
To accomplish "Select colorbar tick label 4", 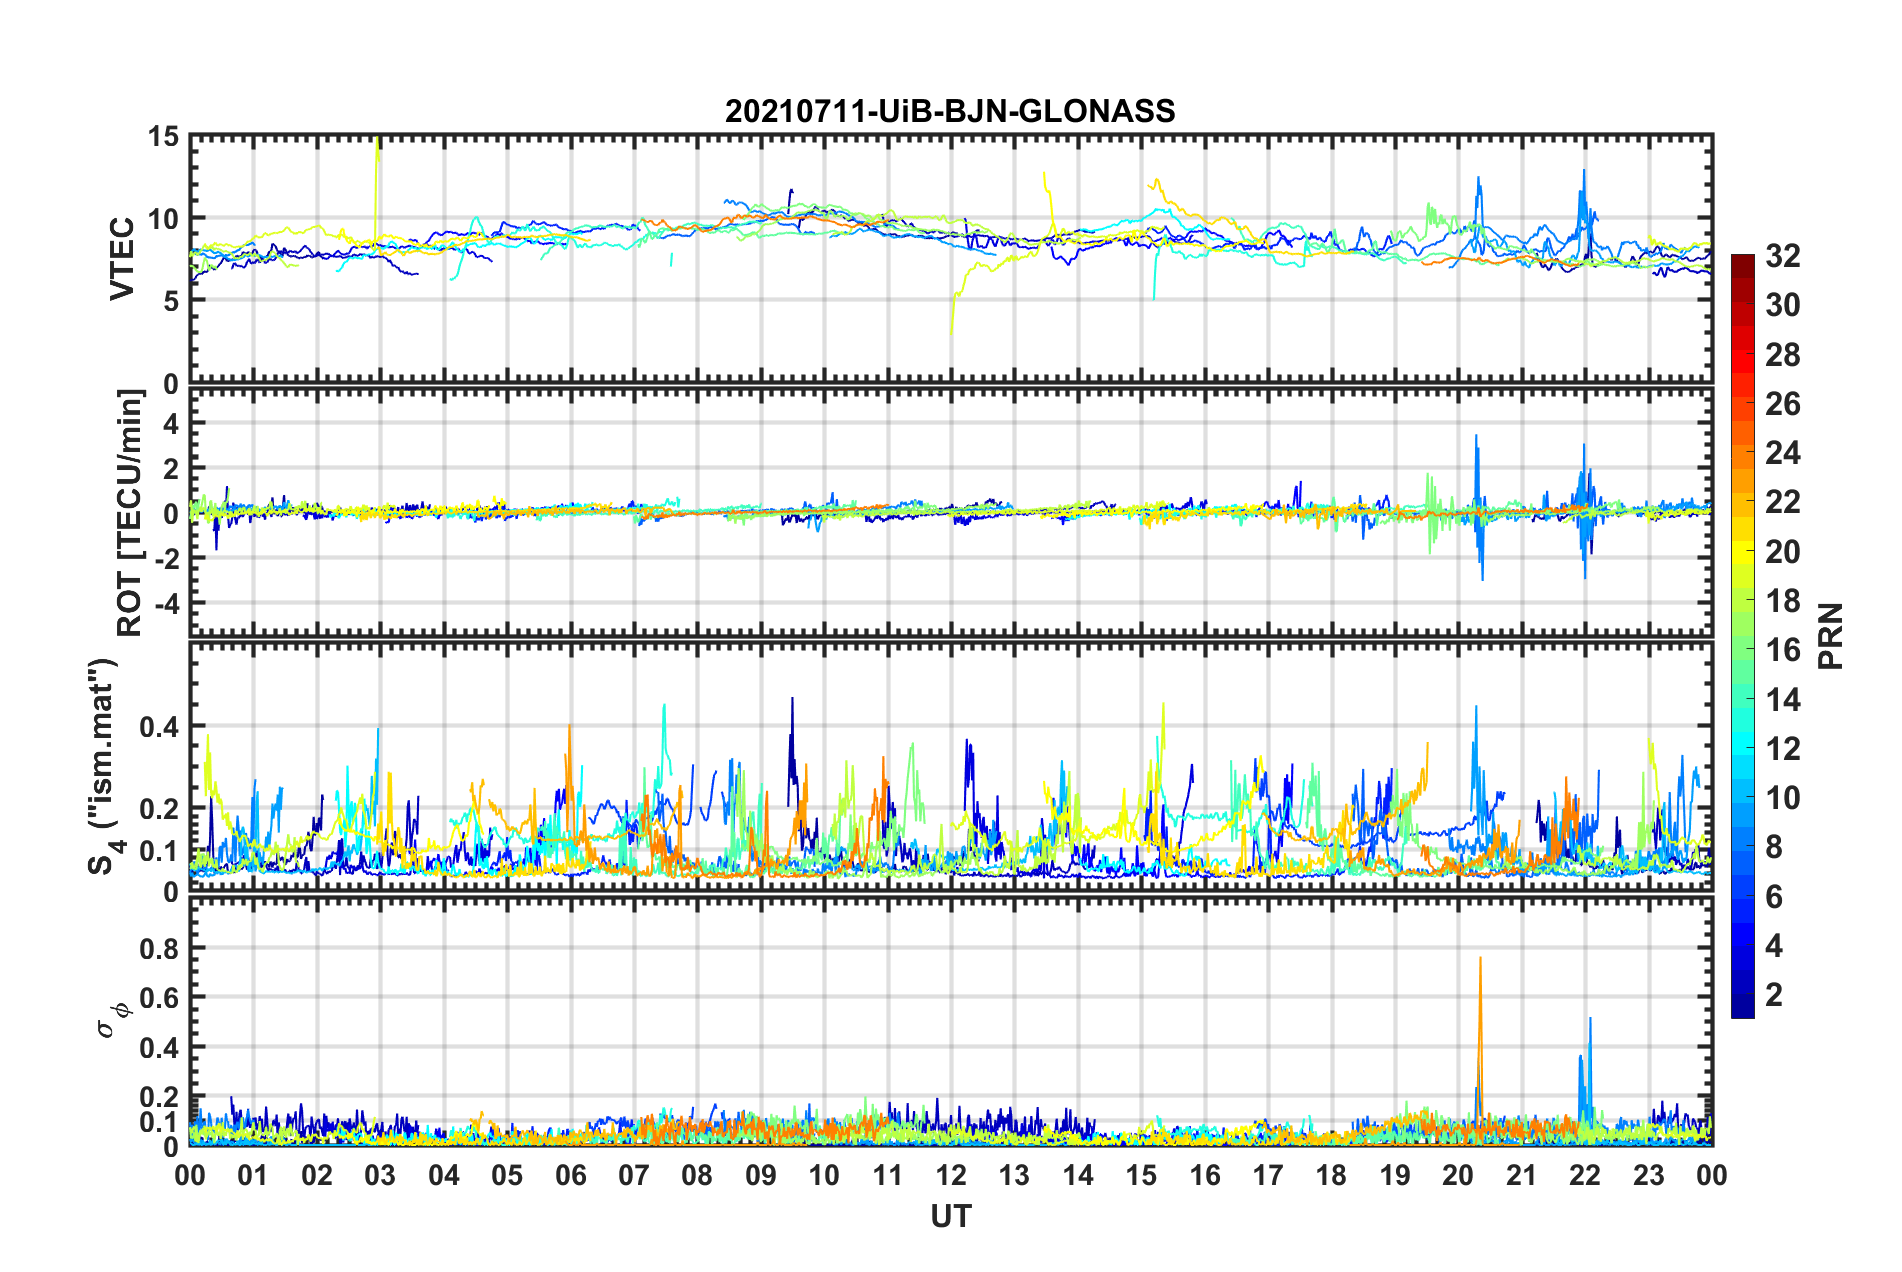I will point(1774,946).
